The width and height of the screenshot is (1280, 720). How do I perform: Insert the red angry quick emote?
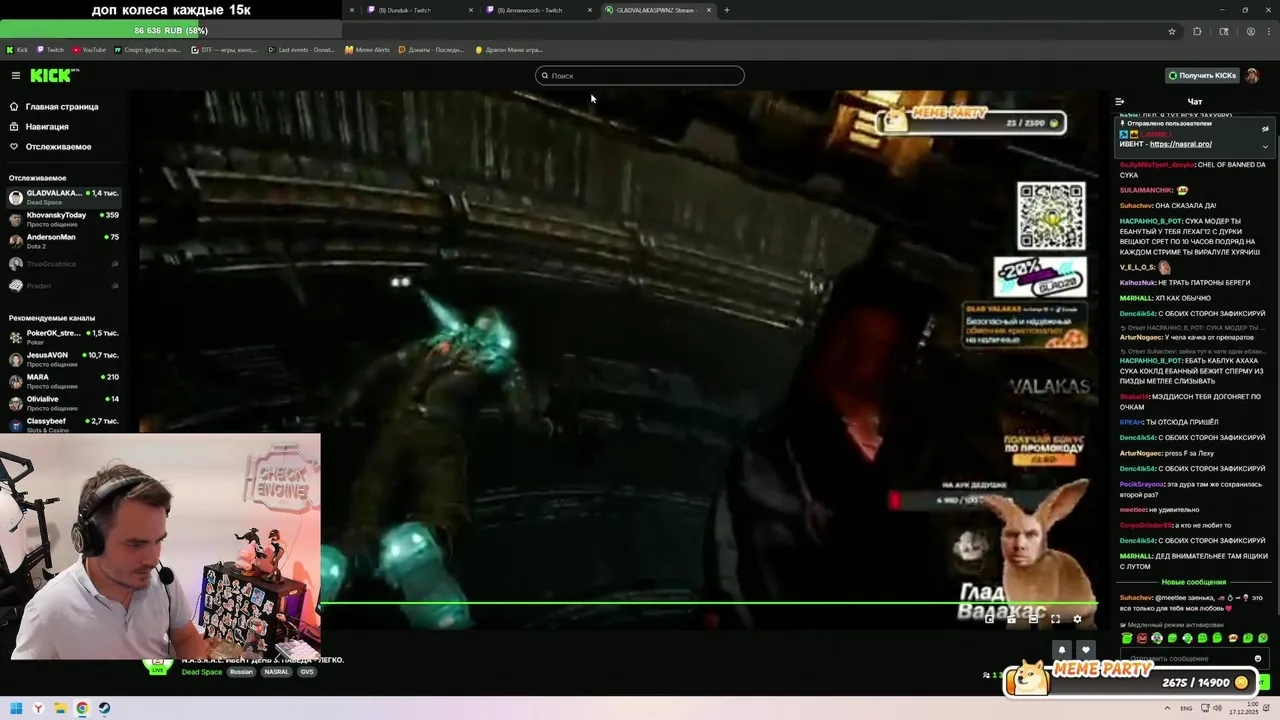1142,638
